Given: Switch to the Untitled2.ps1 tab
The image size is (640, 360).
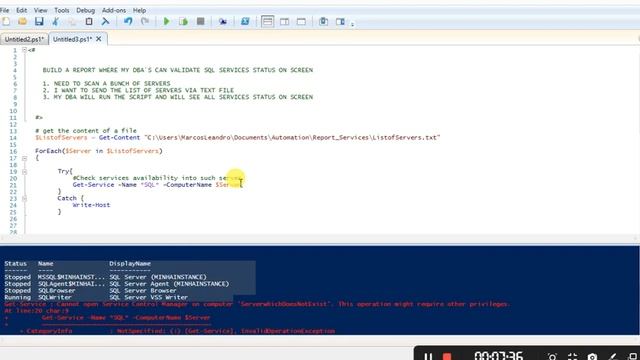Looking at the screenshot, I should 24,39.
